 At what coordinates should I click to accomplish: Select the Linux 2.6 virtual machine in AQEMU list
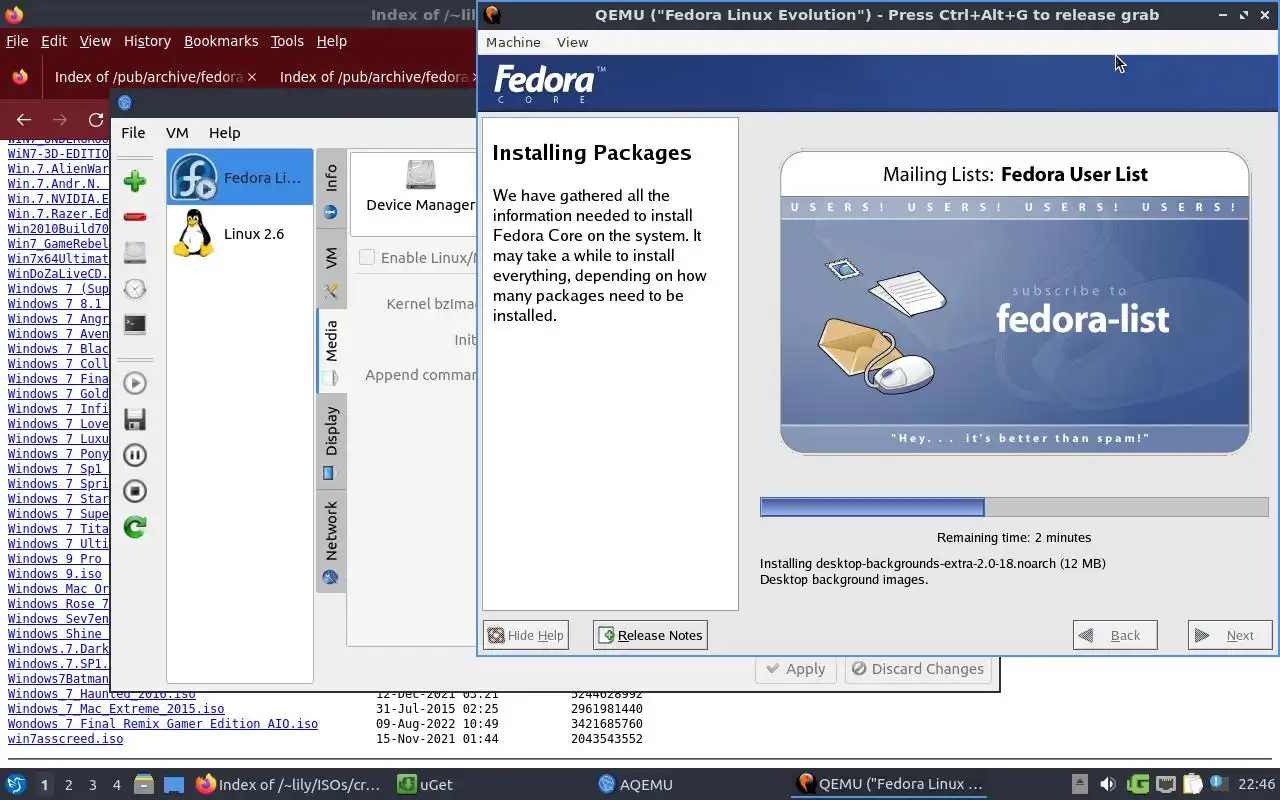click(240, 234)
